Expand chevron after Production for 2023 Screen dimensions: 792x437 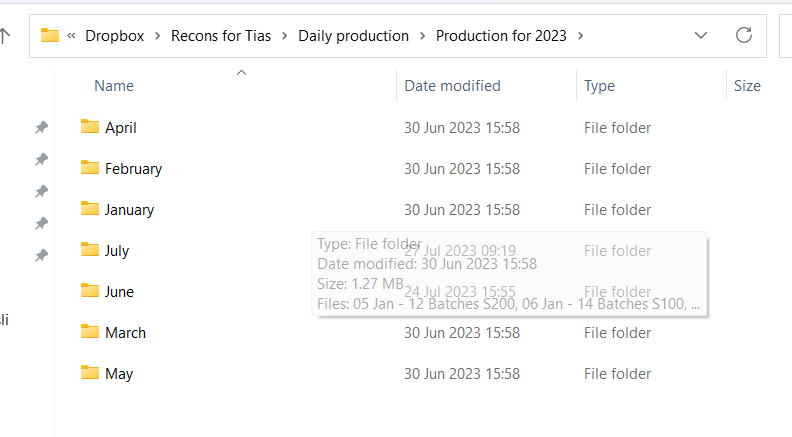(x=581, y=36)
